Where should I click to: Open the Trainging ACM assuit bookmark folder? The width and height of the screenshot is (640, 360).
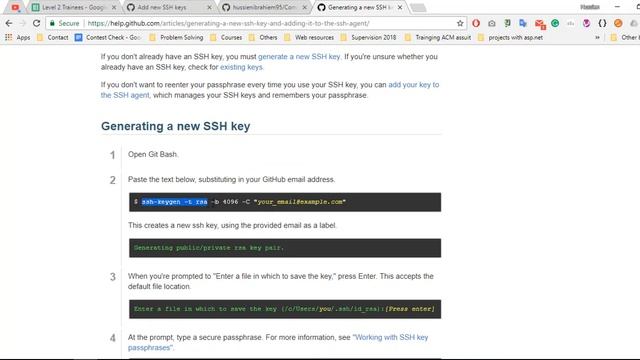point(438,38)
